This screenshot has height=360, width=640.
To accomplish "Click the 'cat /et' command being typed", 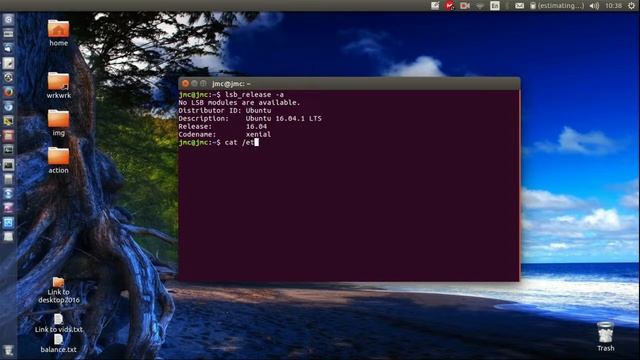I will pyautogui.click(x=240, y=142).
